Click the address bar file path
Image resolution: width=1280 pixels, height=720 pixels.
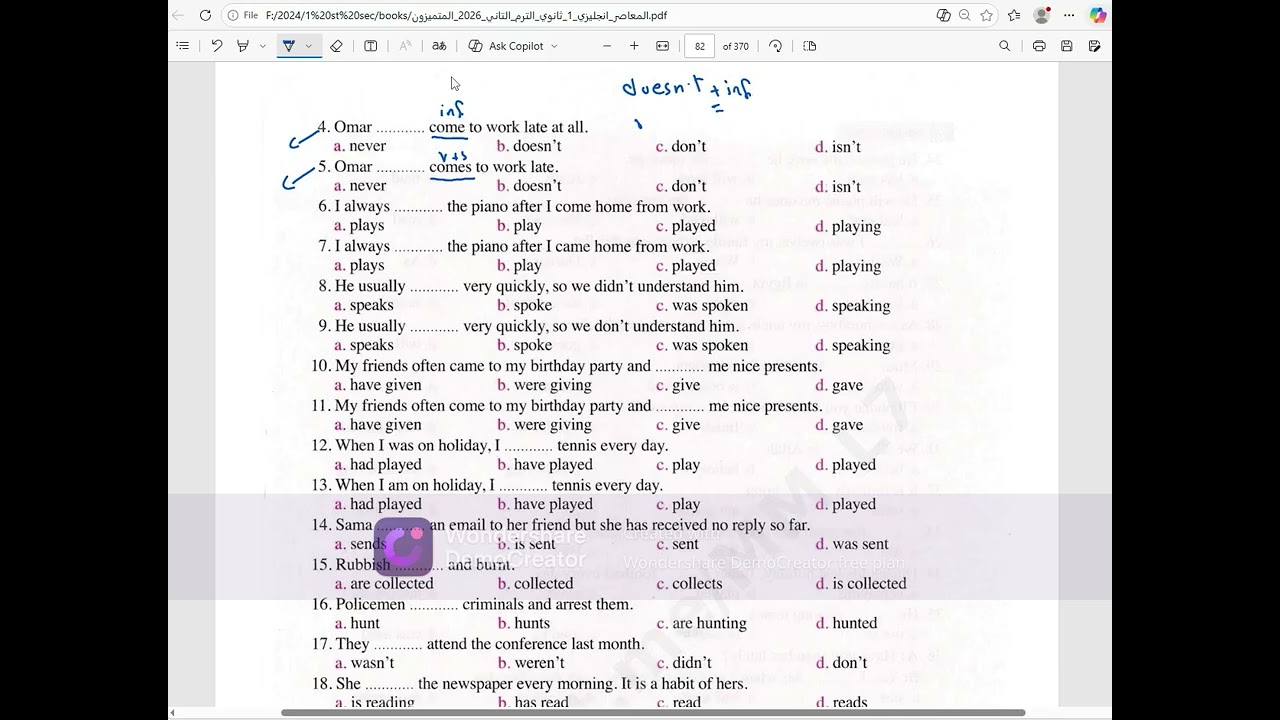466,15
